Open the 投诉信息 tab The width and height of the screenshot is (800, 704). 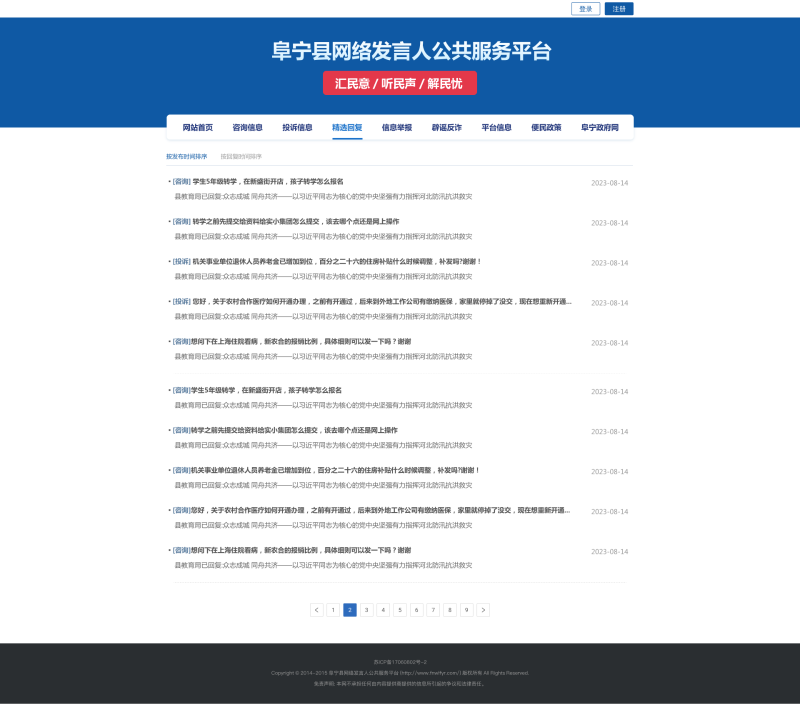[297, 128]
